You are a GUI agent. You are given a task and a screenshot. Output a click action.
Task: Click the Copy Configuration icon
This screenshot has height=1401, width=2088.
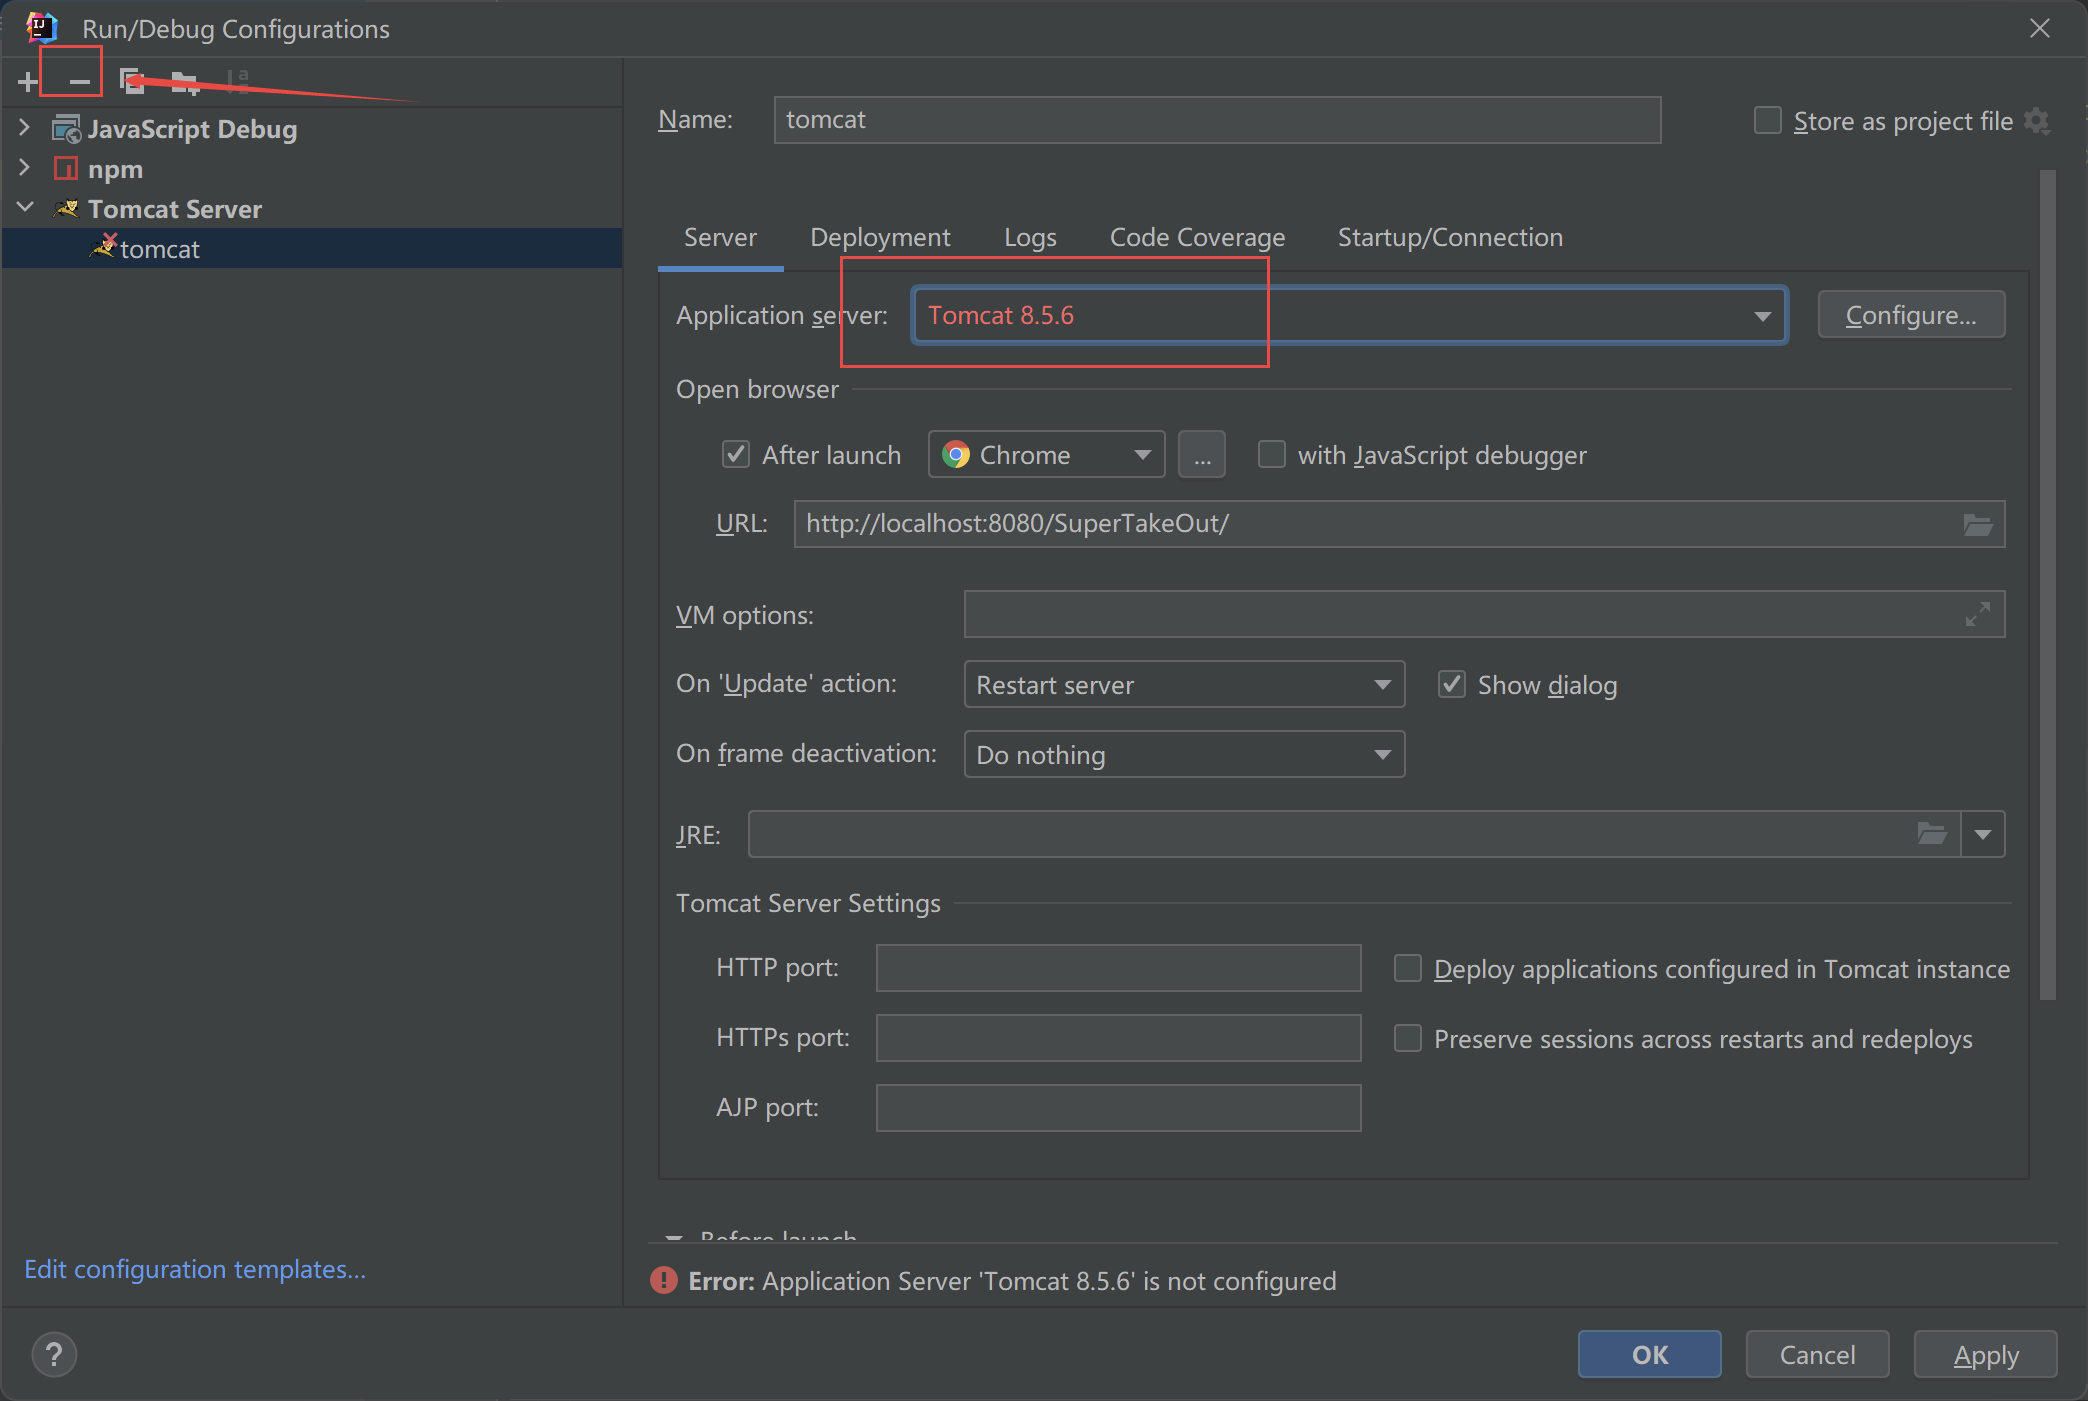click(132, 81)
